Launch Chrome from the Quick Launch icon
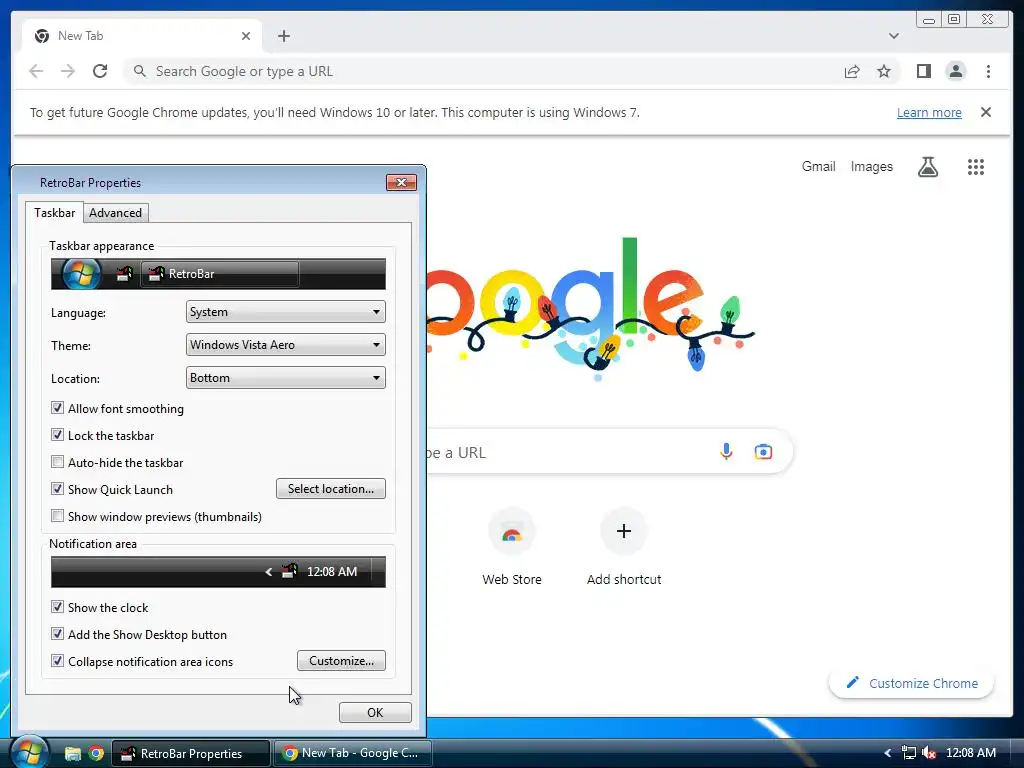 [x=97, y=754]
